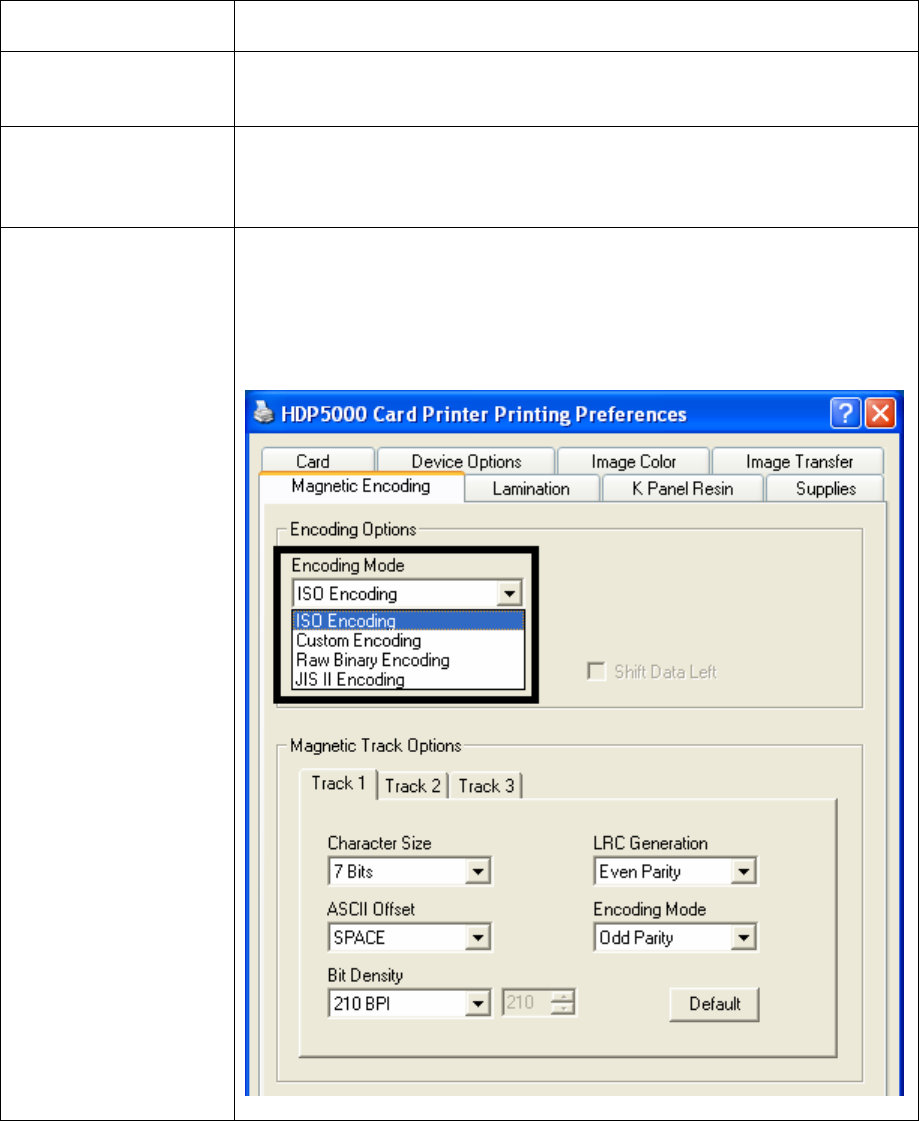The image size is (919, 1121).
Task: Switch to the Supplies tab
Action: tap(825, 488)
